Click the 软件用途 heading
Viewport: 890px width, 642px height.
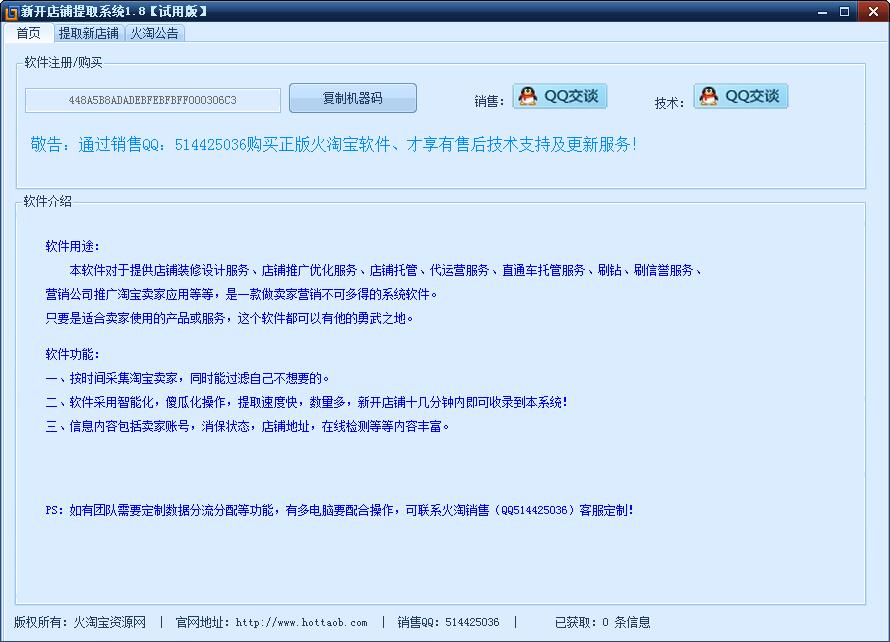[73, 246]
